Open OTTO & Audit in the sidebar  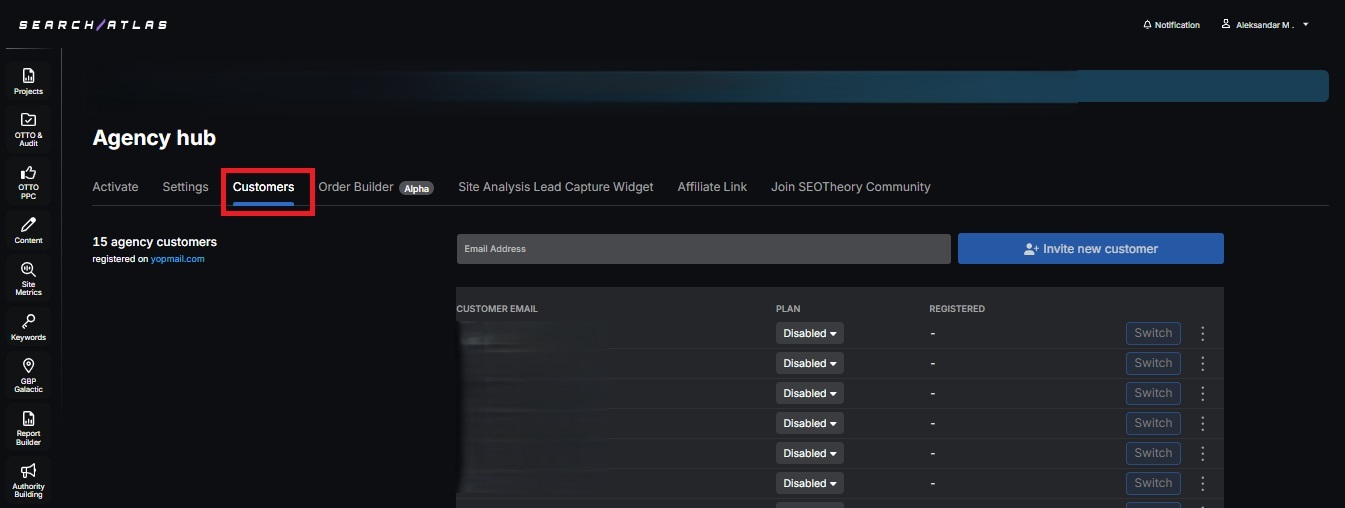click(28, 129)
